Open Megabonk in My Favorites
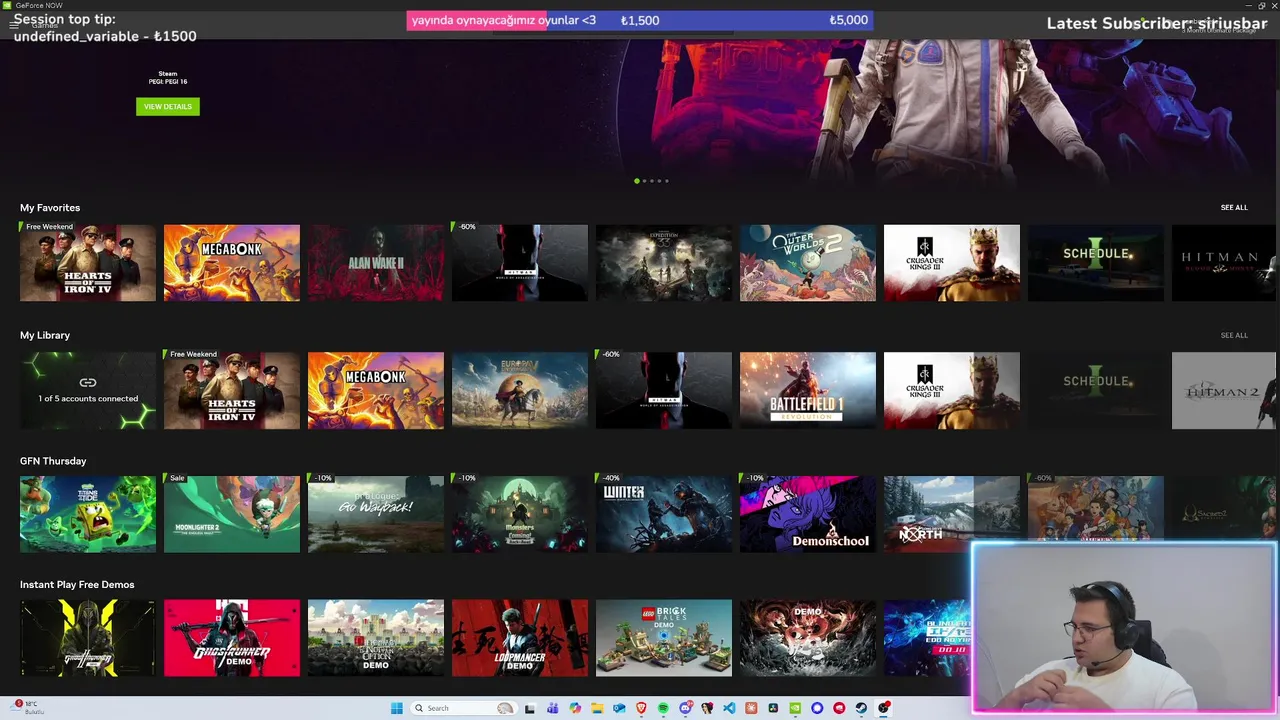This screenshot has height=720, width=1280. point(232,263)
